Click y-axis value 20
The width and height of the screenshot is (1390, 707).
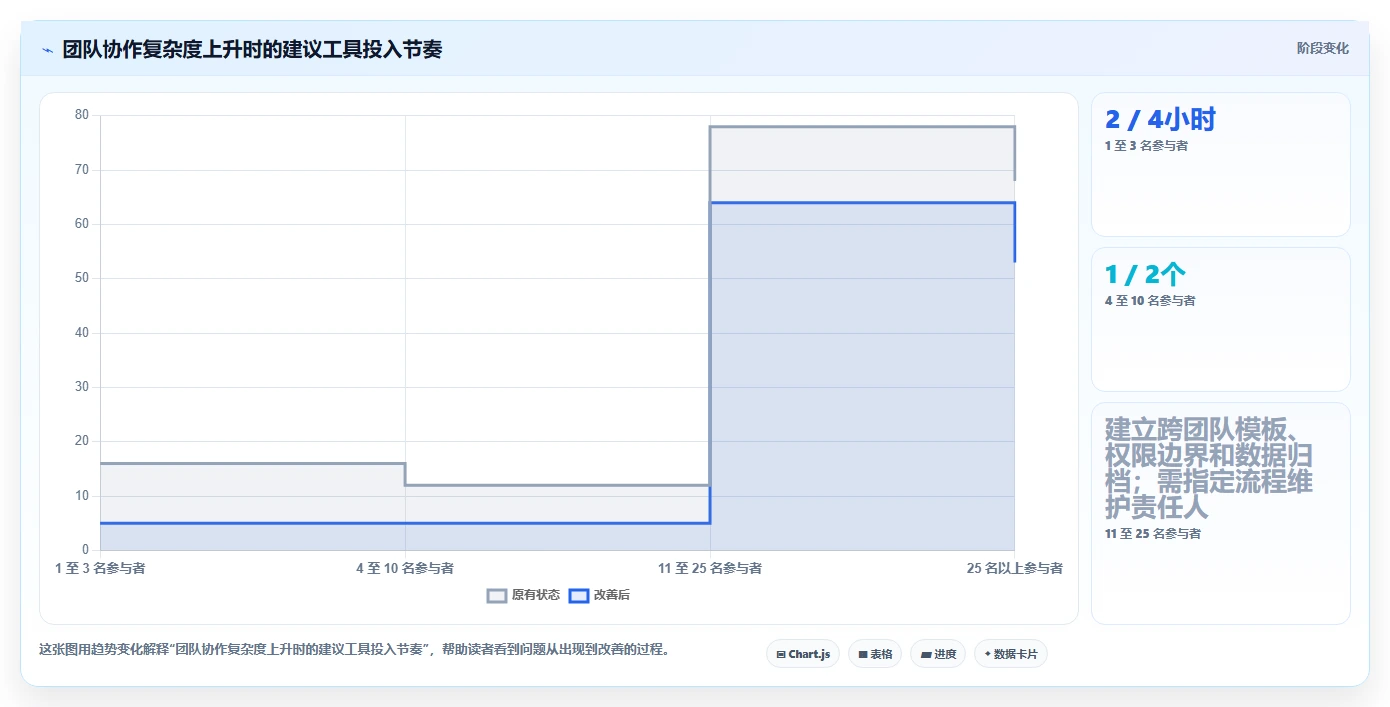(82, 441)
